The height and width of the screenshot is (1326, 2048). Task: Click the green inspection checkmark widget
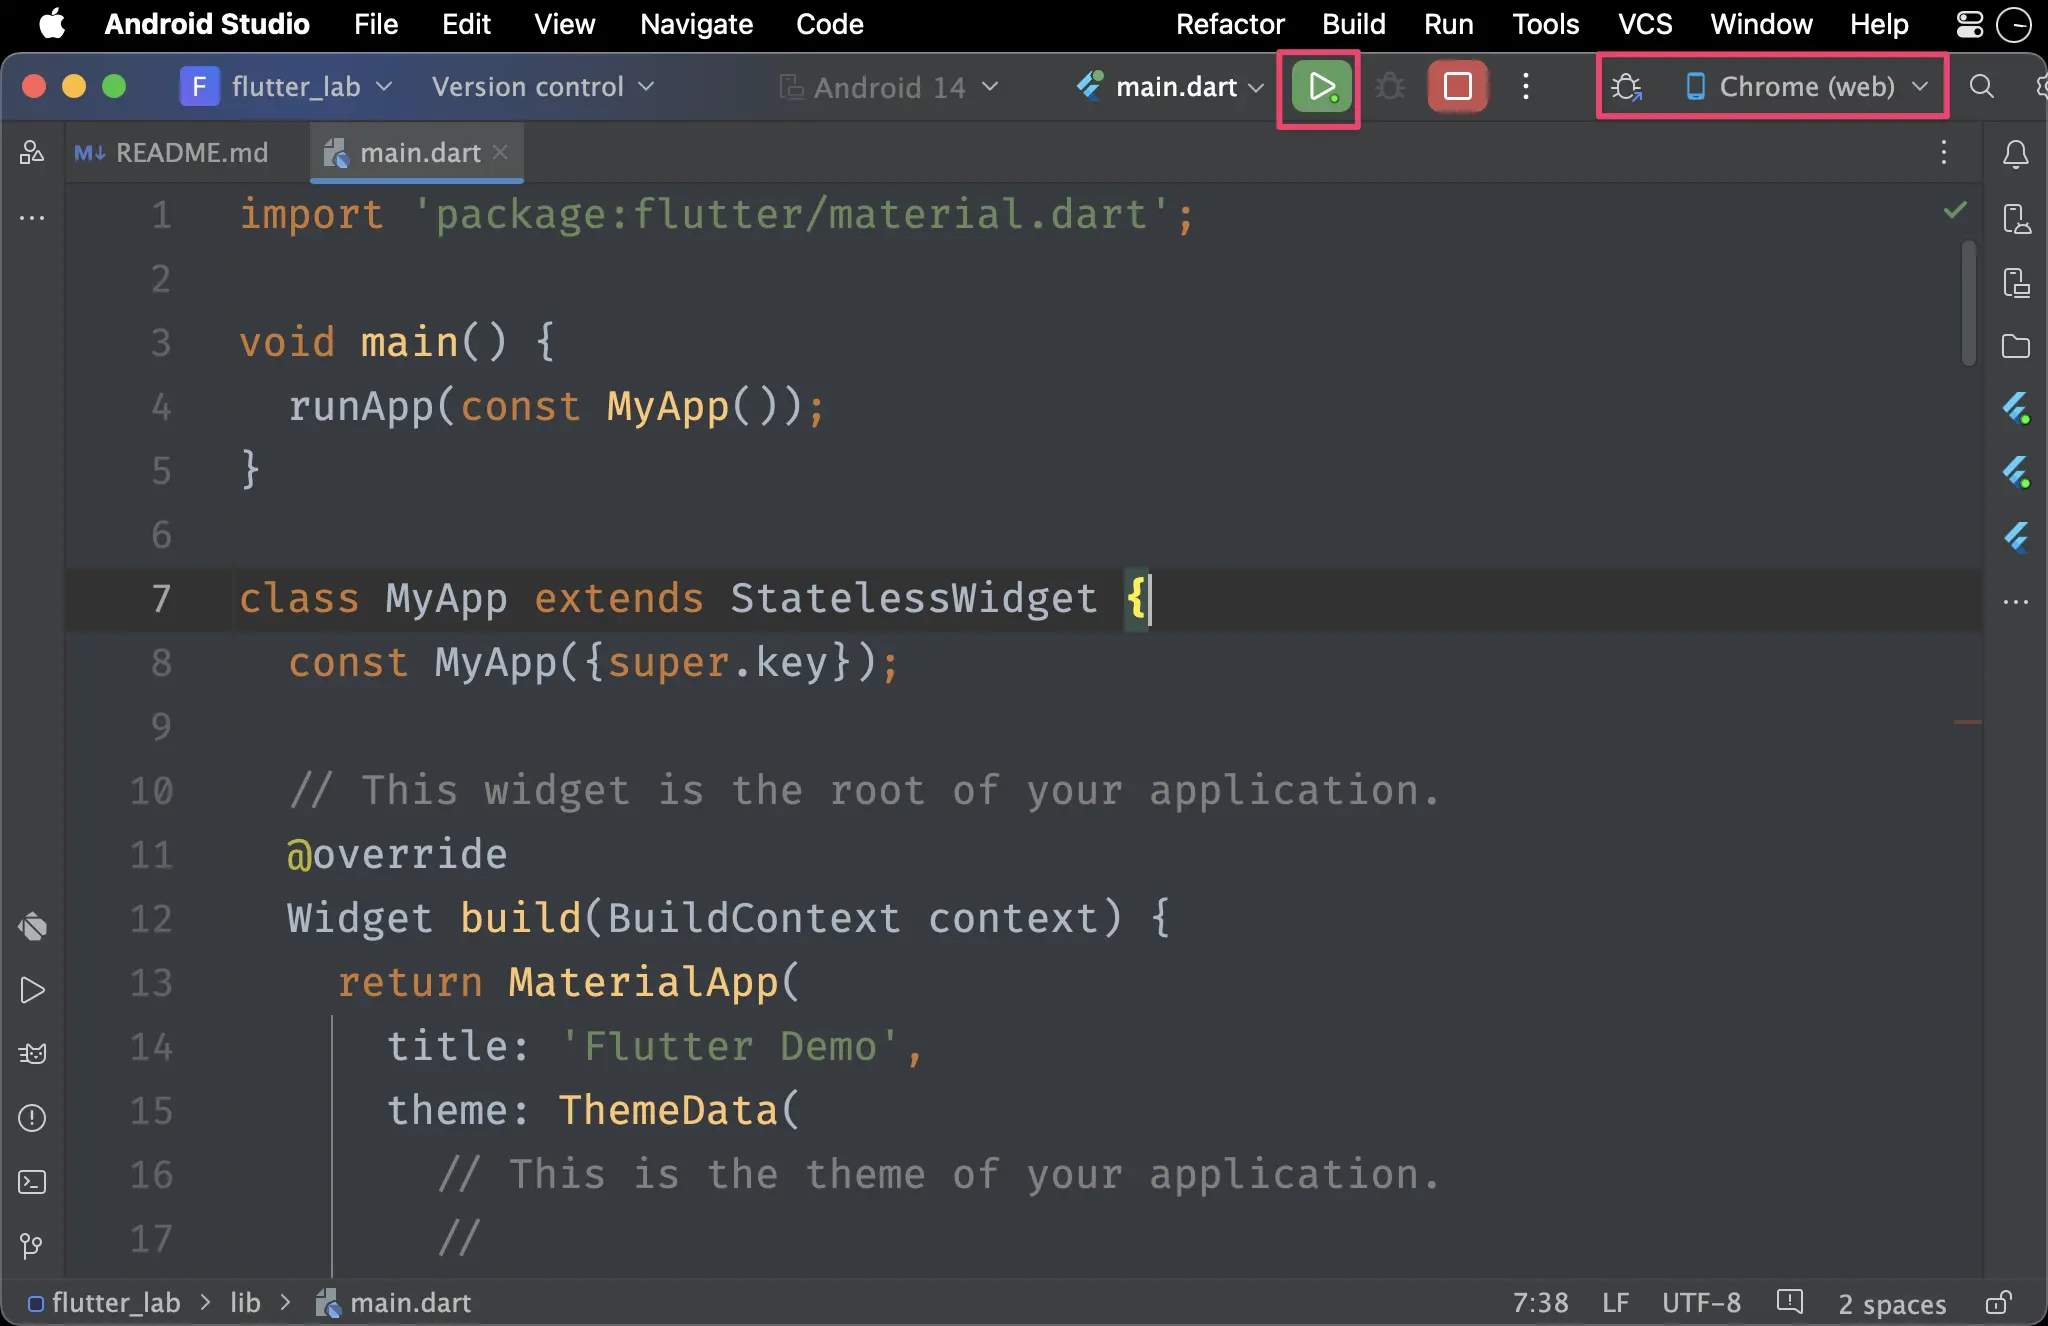tap(1955, 210)
